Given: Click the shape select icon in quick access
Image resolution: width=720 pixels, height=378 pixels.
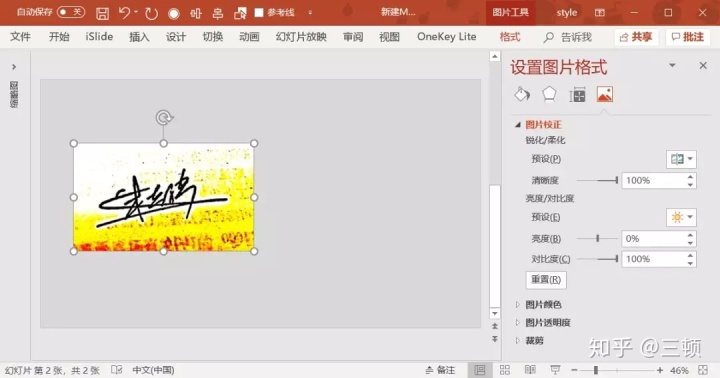Looking at the screenshot, I should point(240,13).
